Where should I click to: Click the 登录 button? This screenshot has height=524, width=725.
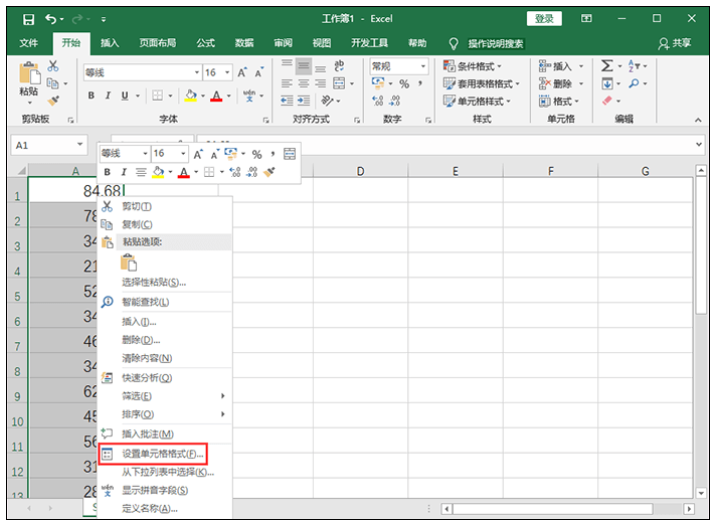(x=544, y=18)
